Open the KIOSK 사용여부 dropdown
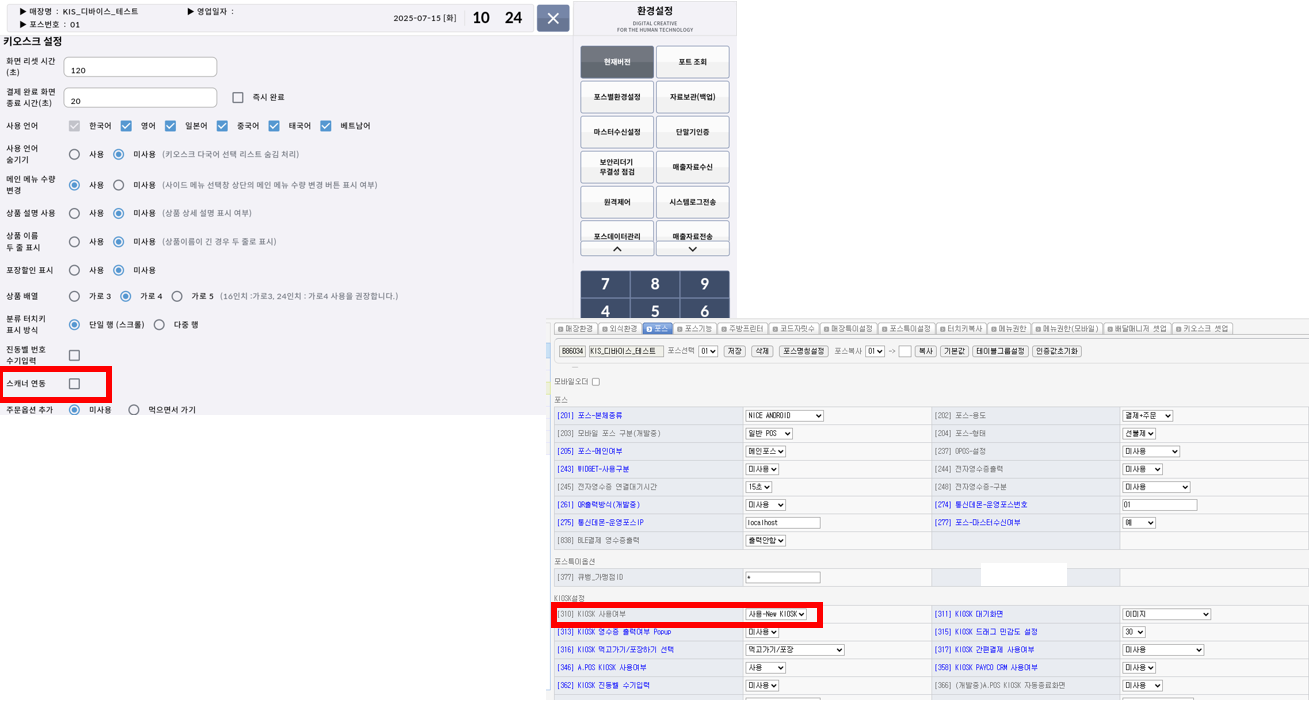Viewport: 1312px width, 707px height. [776, 614]
